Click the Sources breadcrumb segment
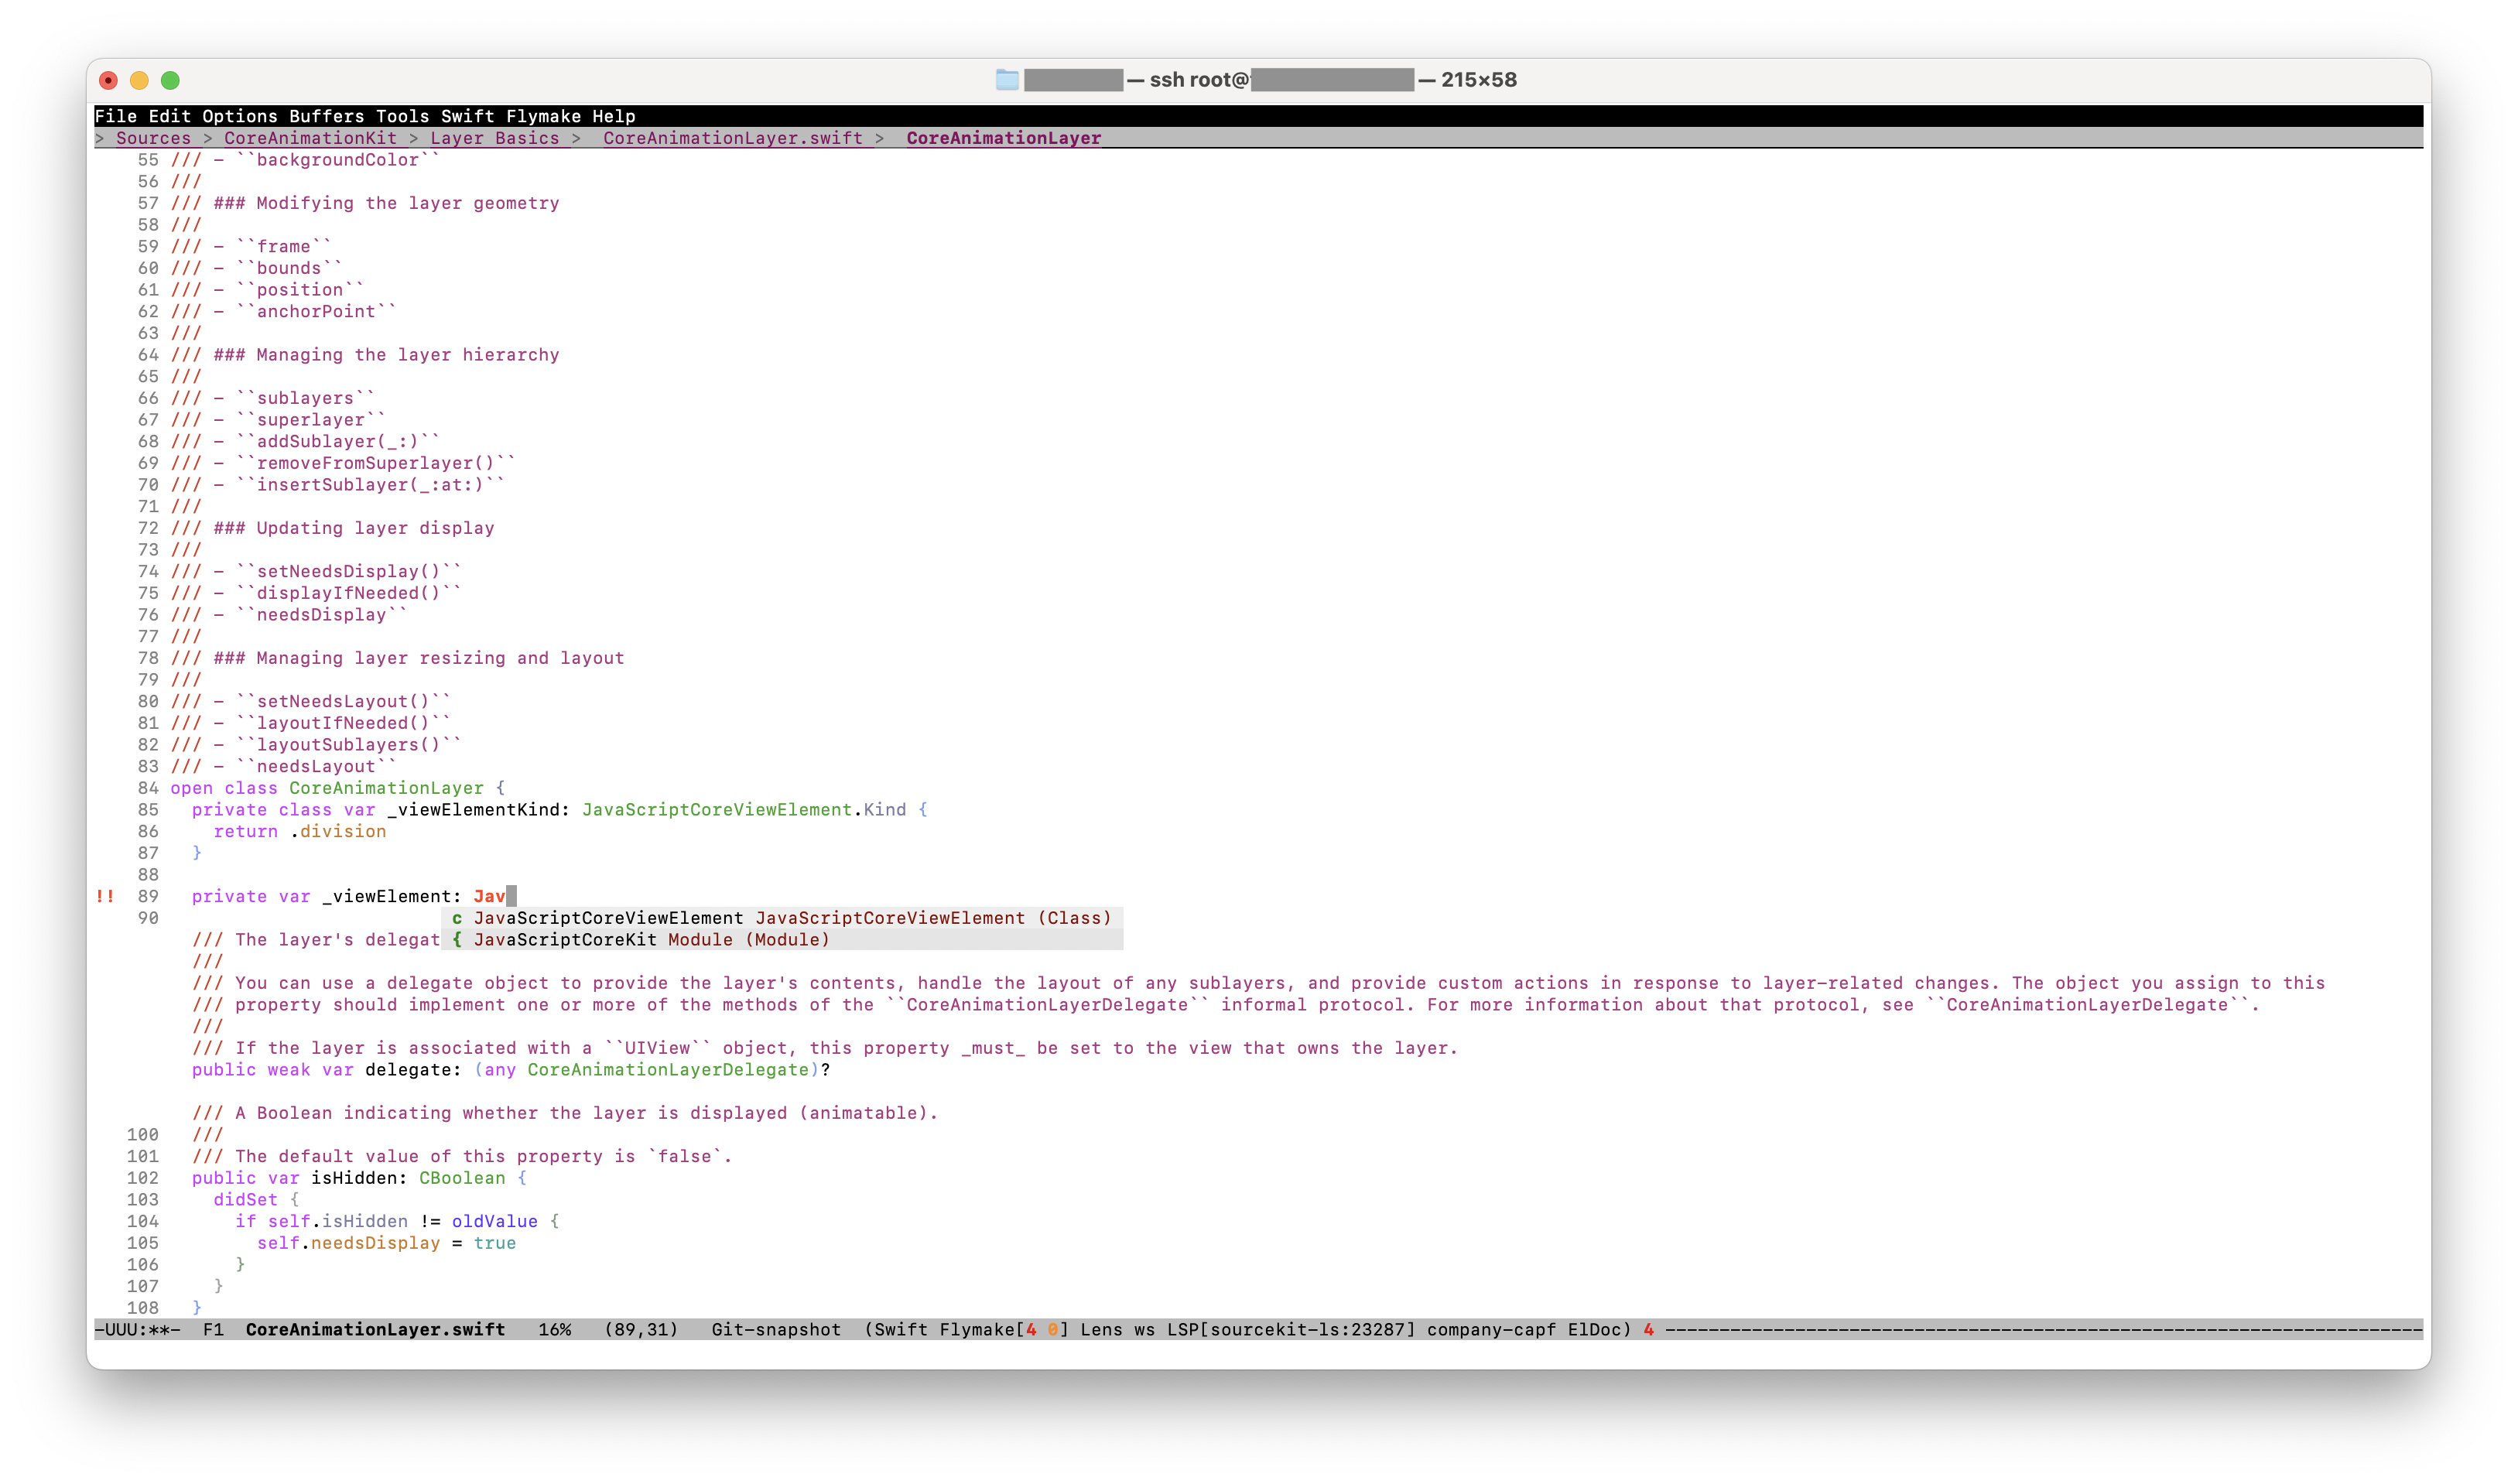Screen dimensions: 2518x1484 pos(153,138)
